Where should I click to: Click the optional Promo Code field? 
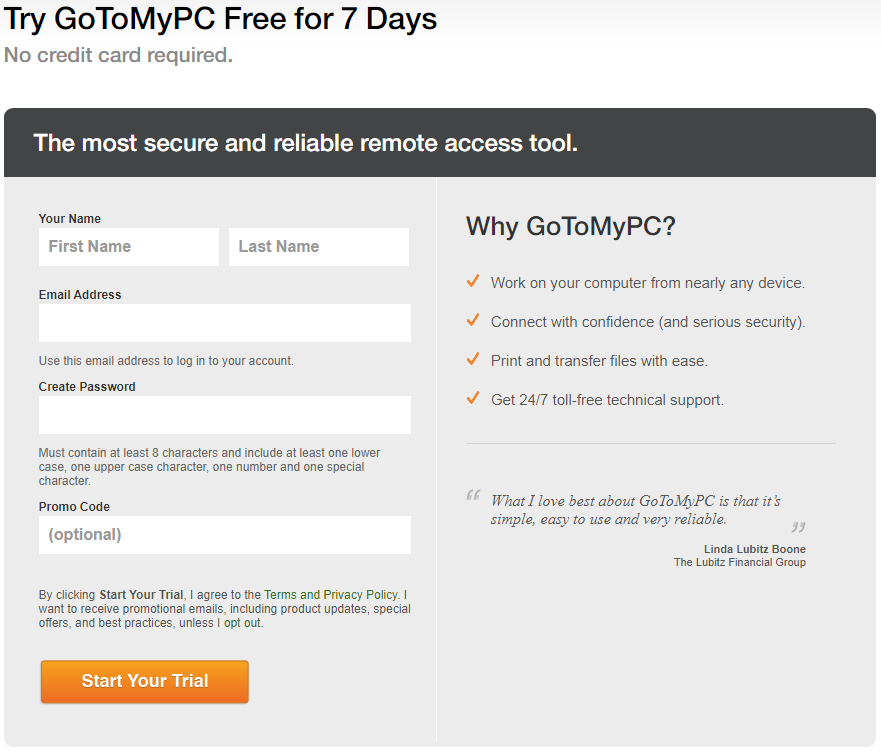(x=225, y=535)
